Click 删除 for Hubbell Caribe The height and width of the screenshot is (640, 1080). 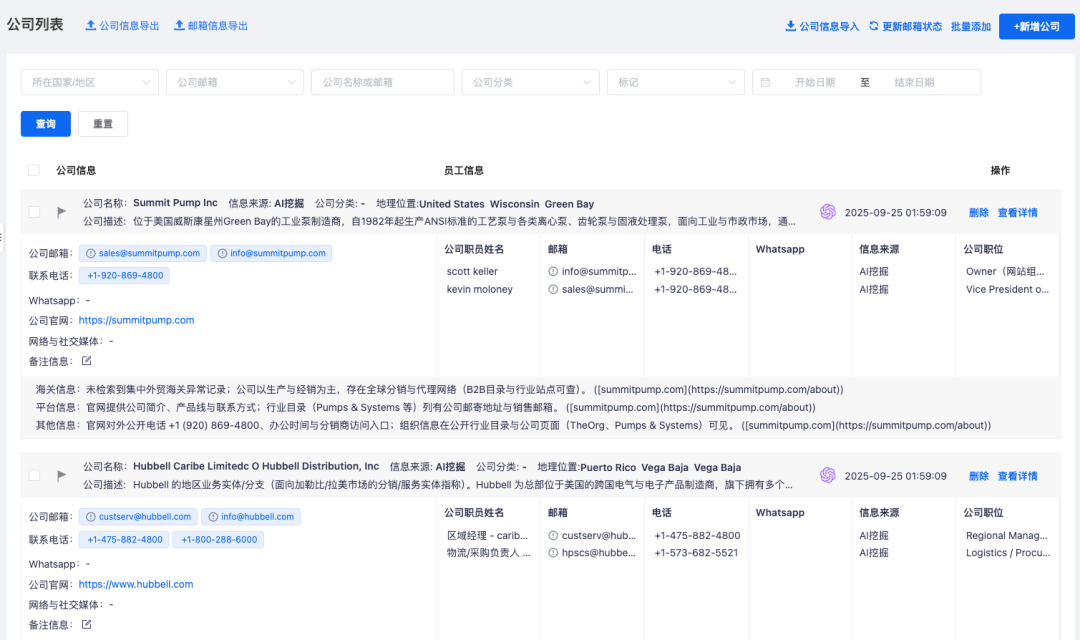click(x=978, y=475)
